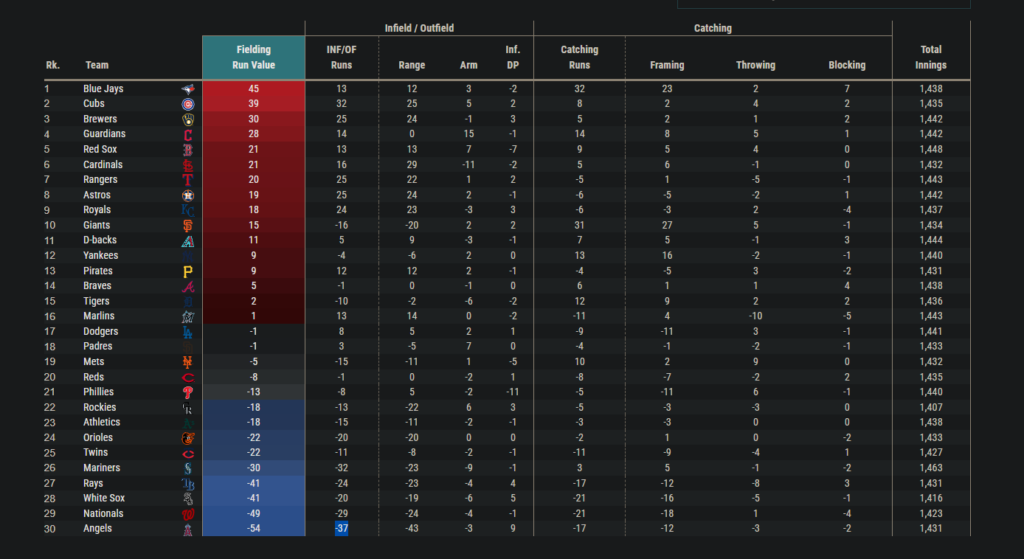
Task: Sort by Fielding Run Value column
Action: tap(254, 57)
